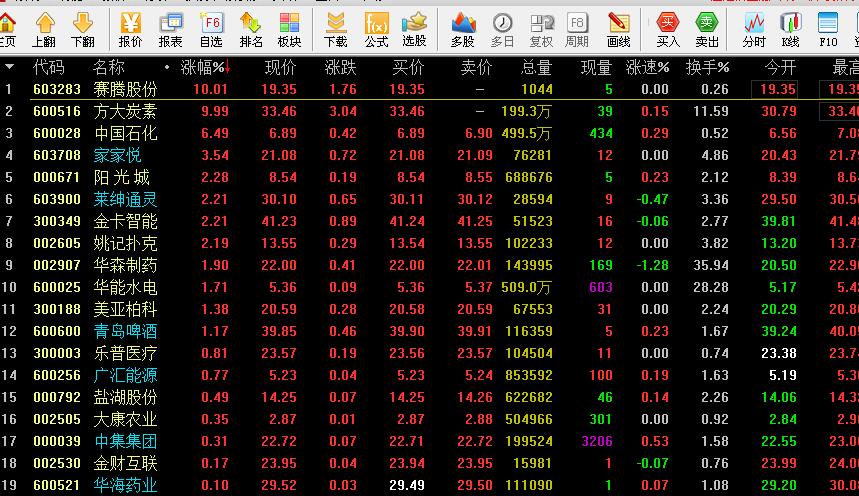
Task: Select the 中国石化 stock name
Action: coord(125,133)
